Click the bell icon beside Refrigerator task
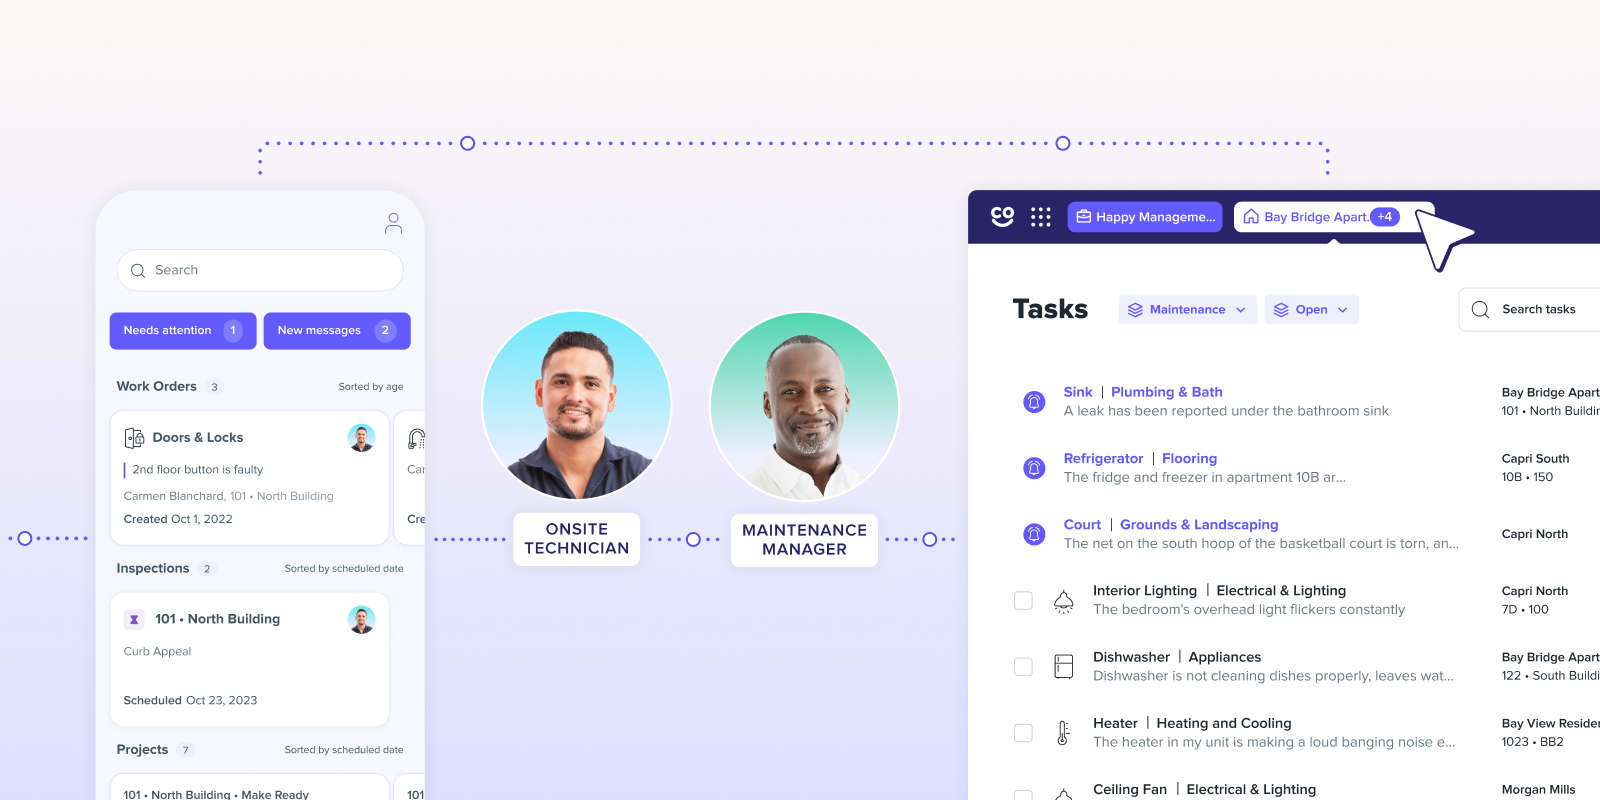The image size is (1600, 800). 1034,468
